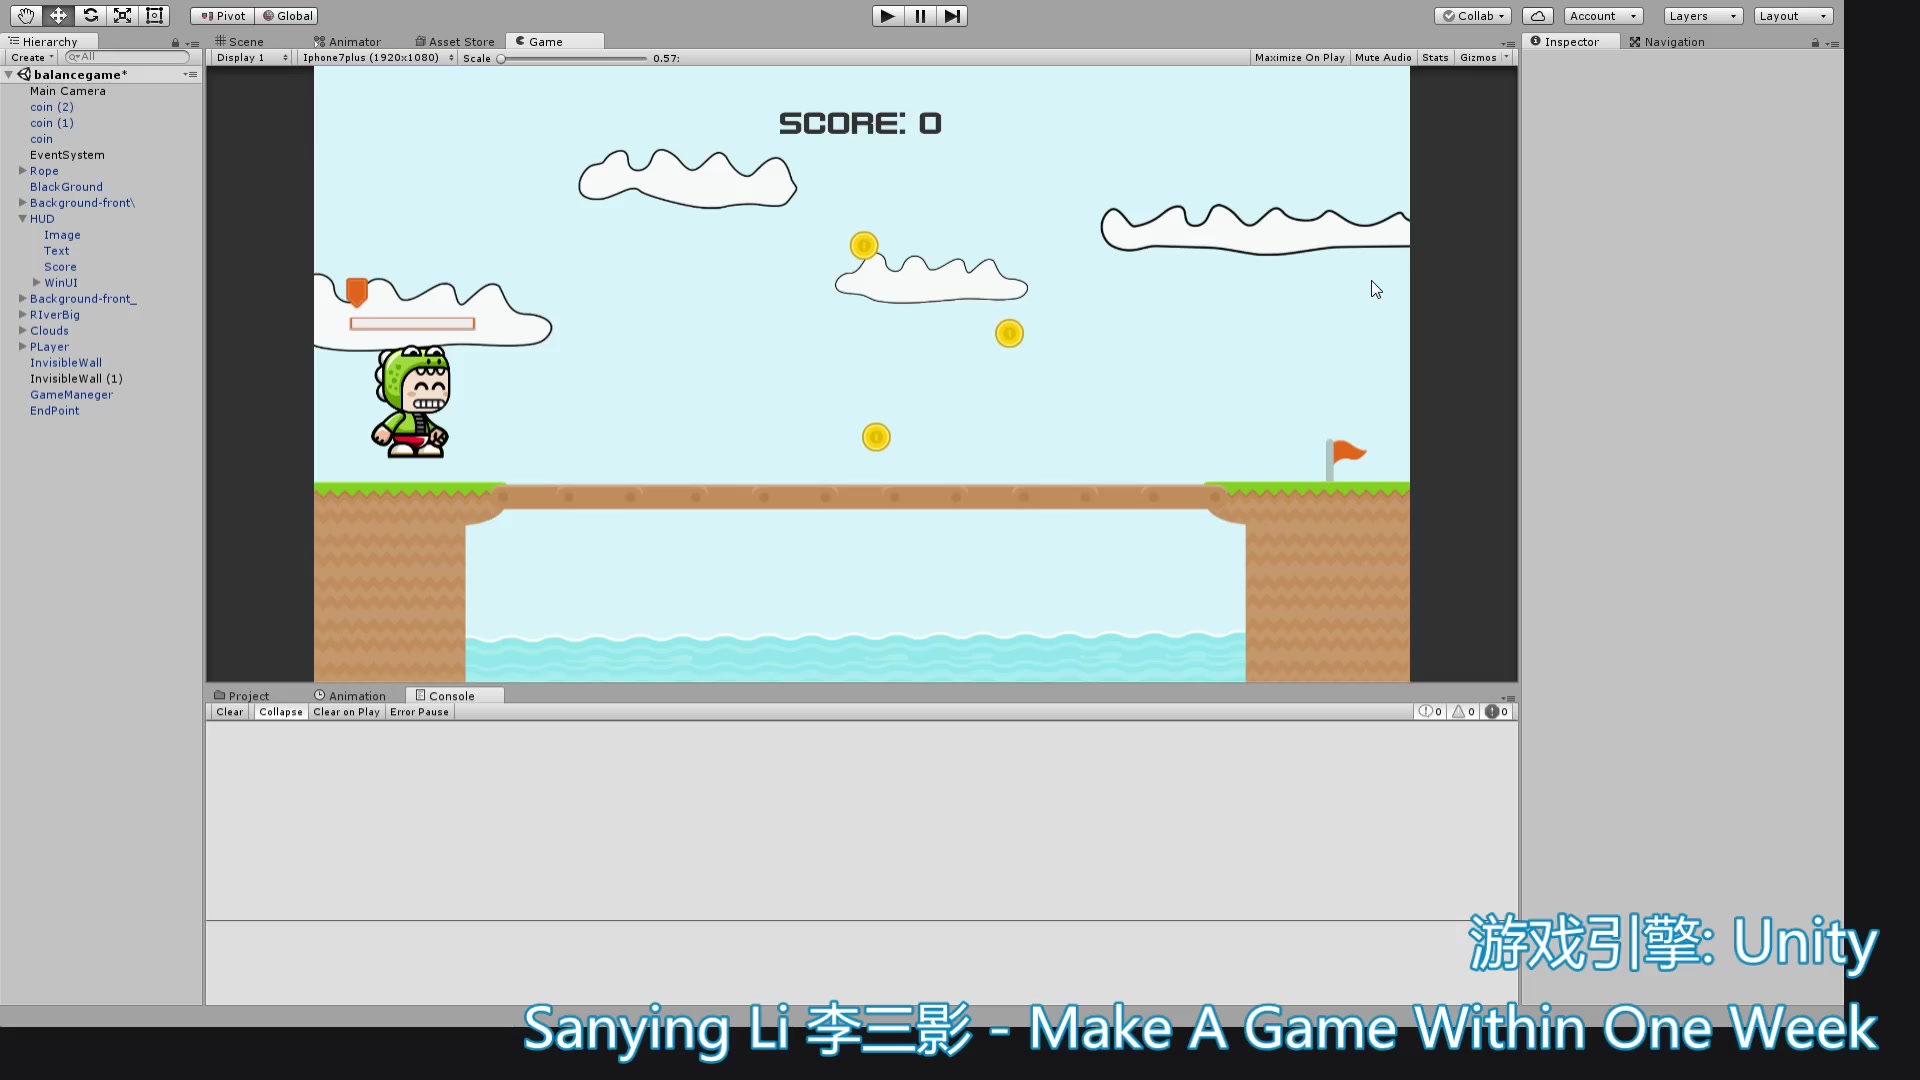This screenshot has height=1080, width=1920.
Task: Toggle Maximize On Play
Action: coord(1299,58)
